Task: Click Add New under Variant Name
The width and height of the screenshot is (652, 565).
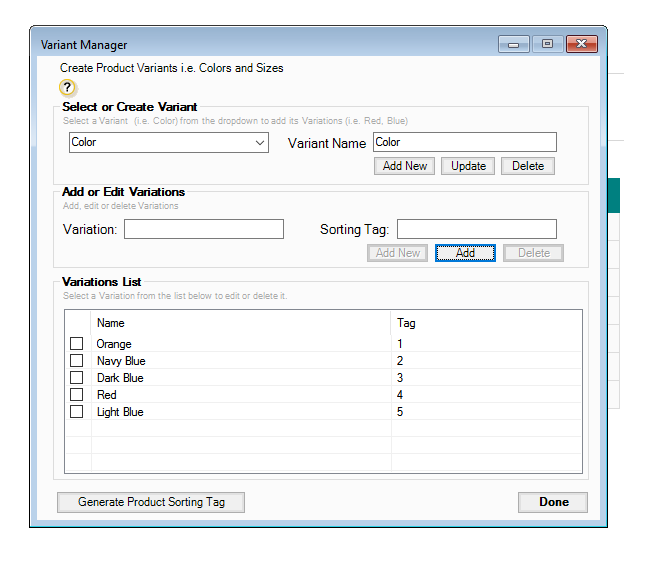Action: coord(405,166)
